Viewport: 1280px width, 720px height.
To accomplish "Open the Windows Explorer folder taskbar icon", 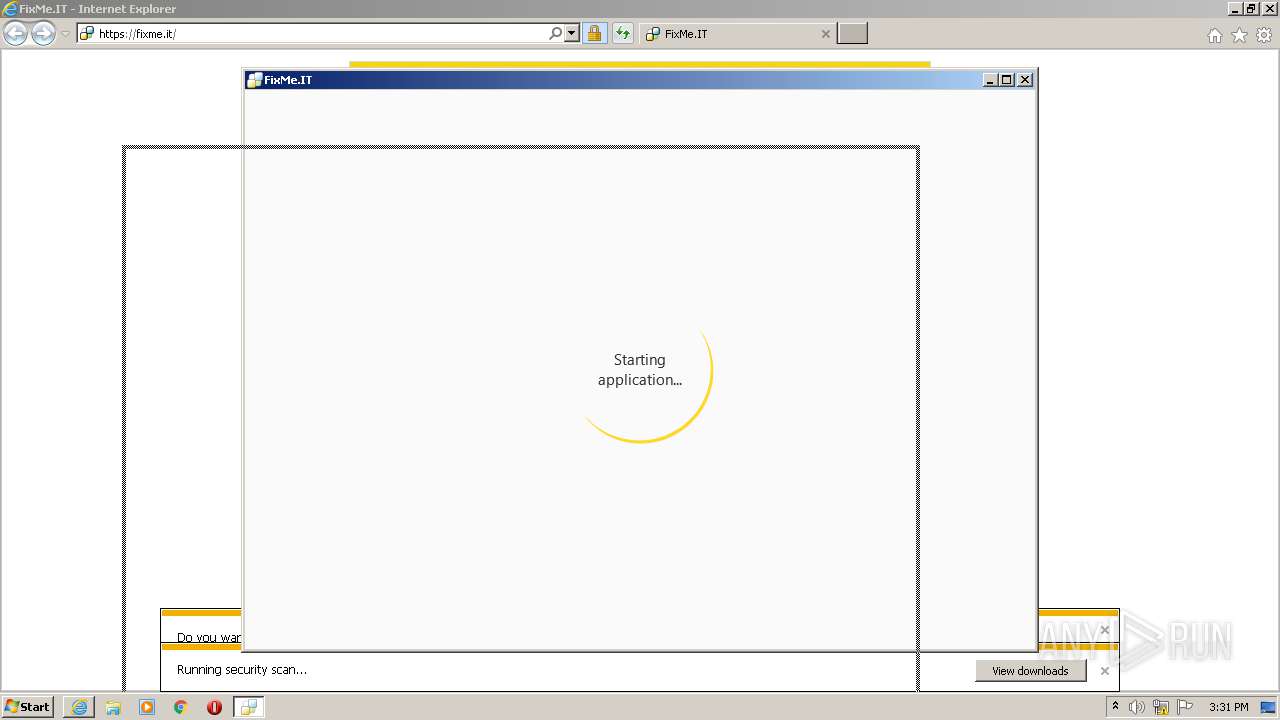I will click(113, 707).
